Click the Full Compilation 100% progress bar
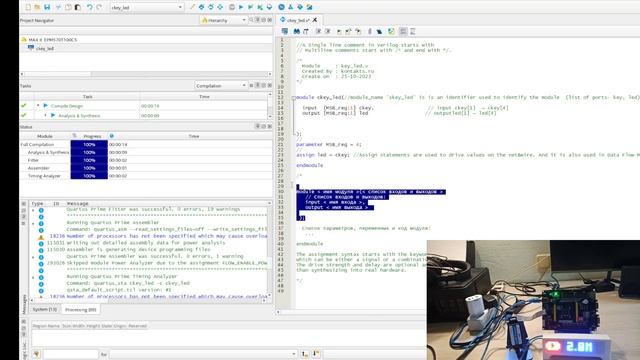This screenshot has width=640, height=360. pos(89,144)
